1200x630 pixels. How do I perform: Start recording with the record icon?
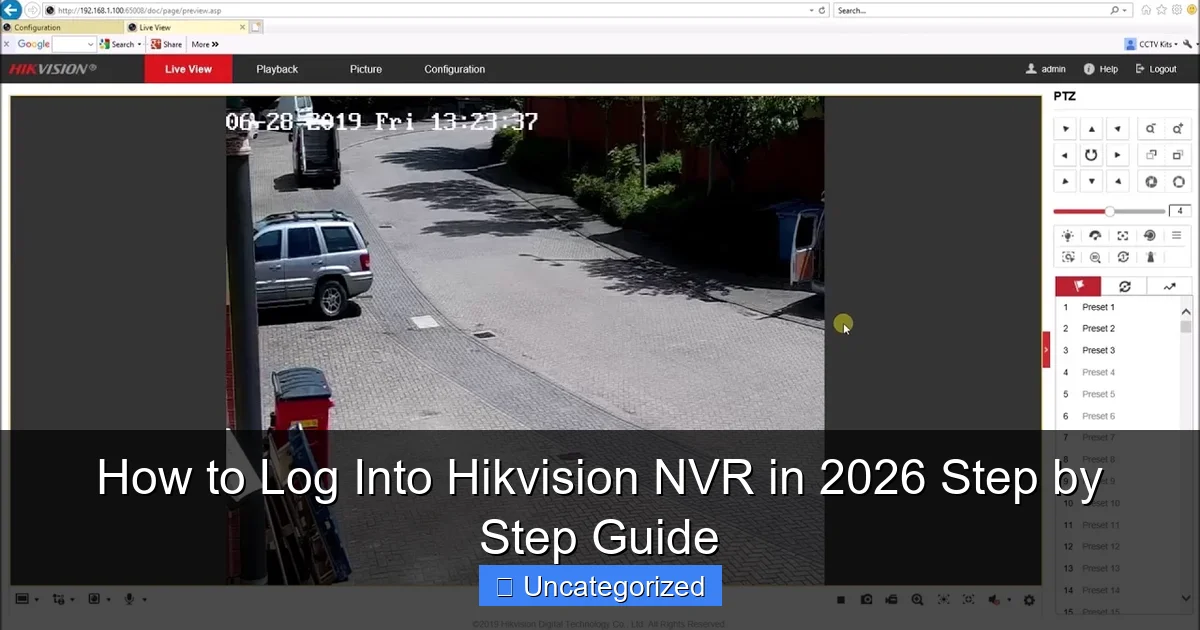pyautogui.click(x=892, y=599)
